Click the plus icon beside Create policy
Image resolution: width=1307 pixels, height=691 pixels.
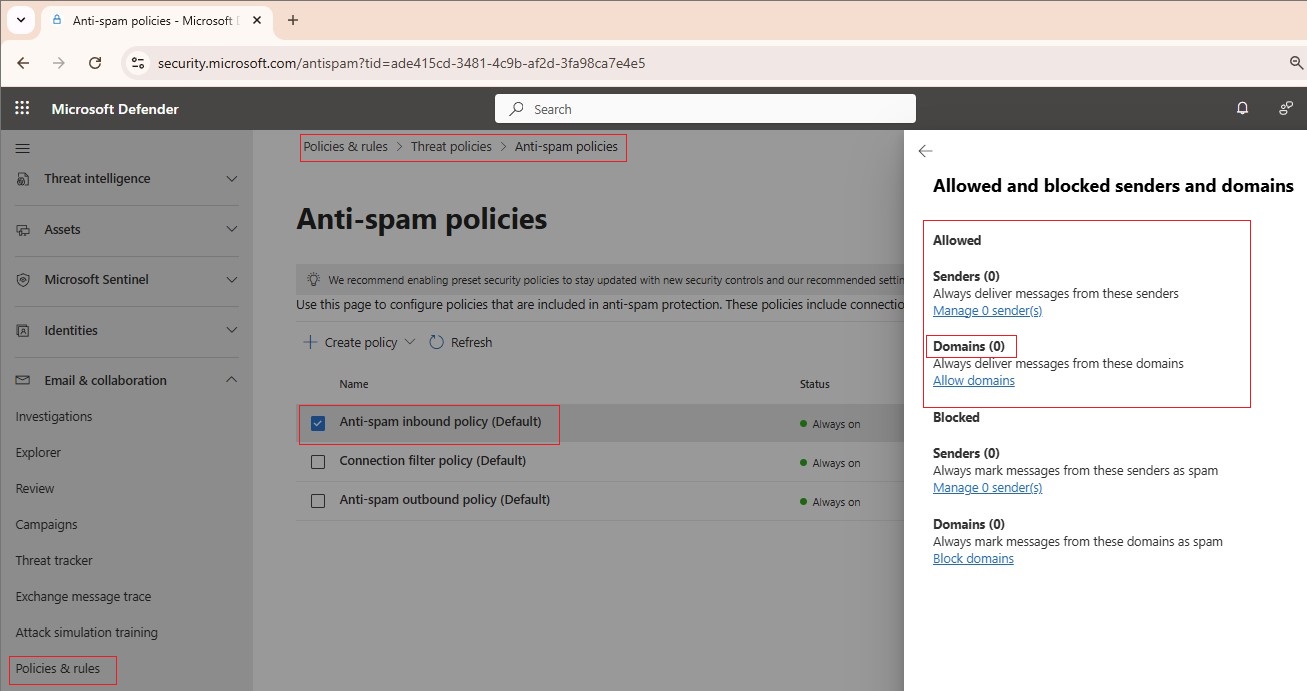click(x=310, y=343)
